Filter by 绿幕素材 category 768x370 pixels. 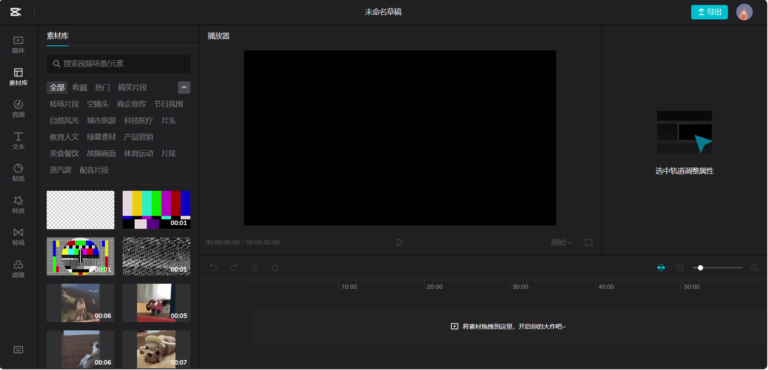tap(101, 137)
